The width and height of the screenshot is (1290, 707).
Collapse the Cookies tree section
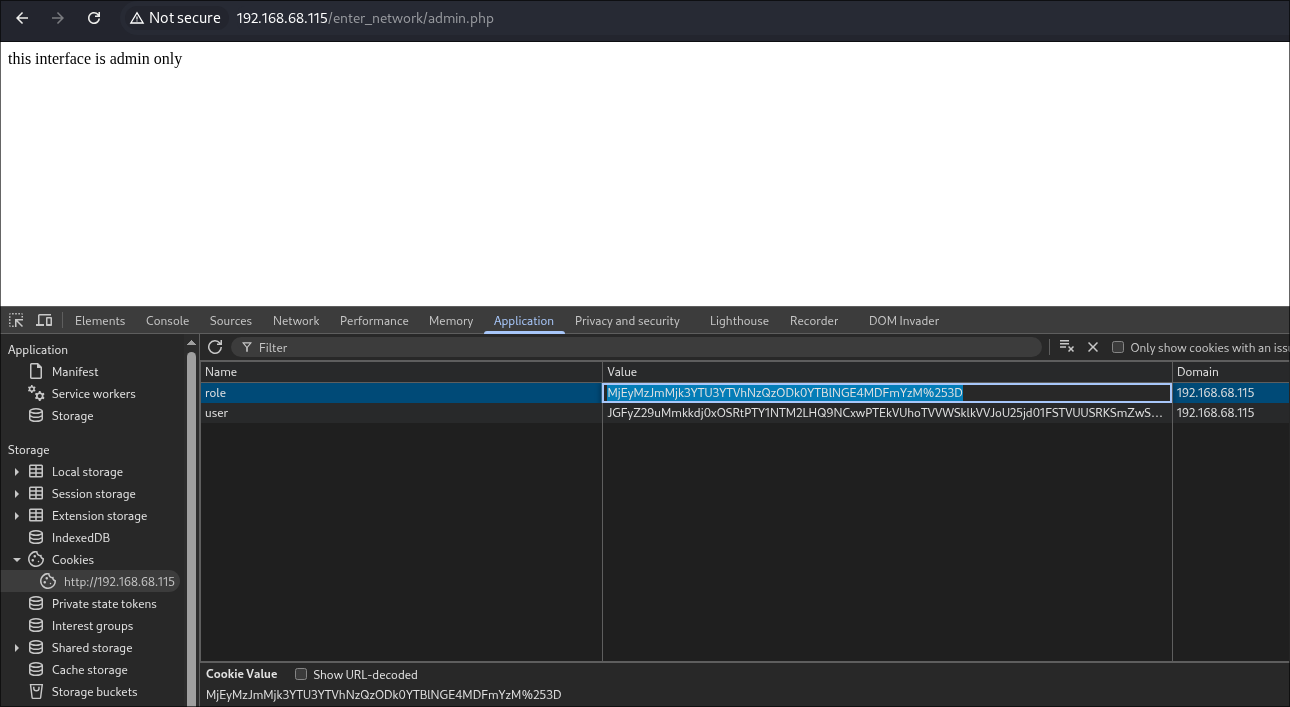(17, 560)
